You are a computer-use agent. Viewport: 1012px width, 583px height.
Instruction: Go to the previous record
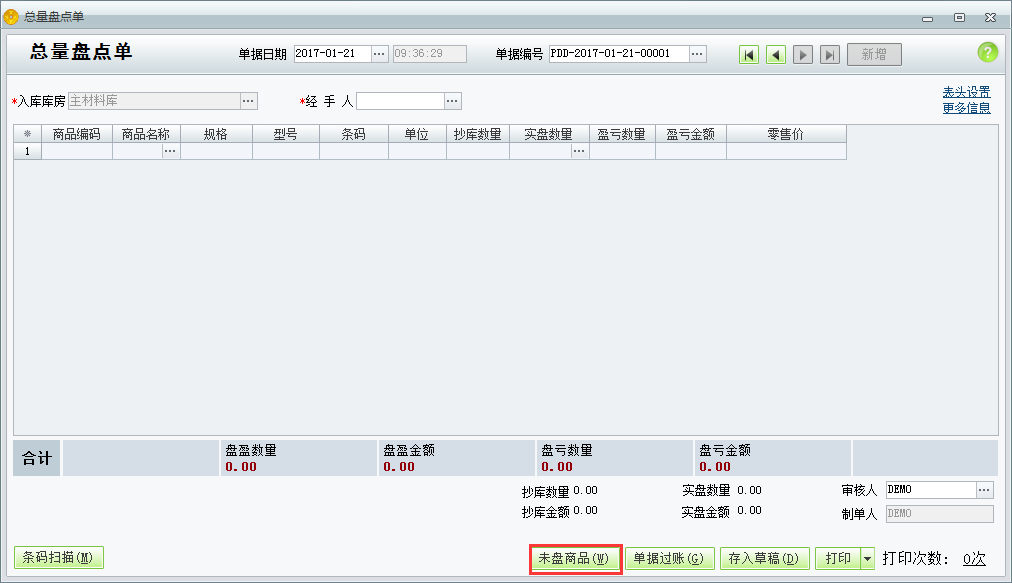775,54
